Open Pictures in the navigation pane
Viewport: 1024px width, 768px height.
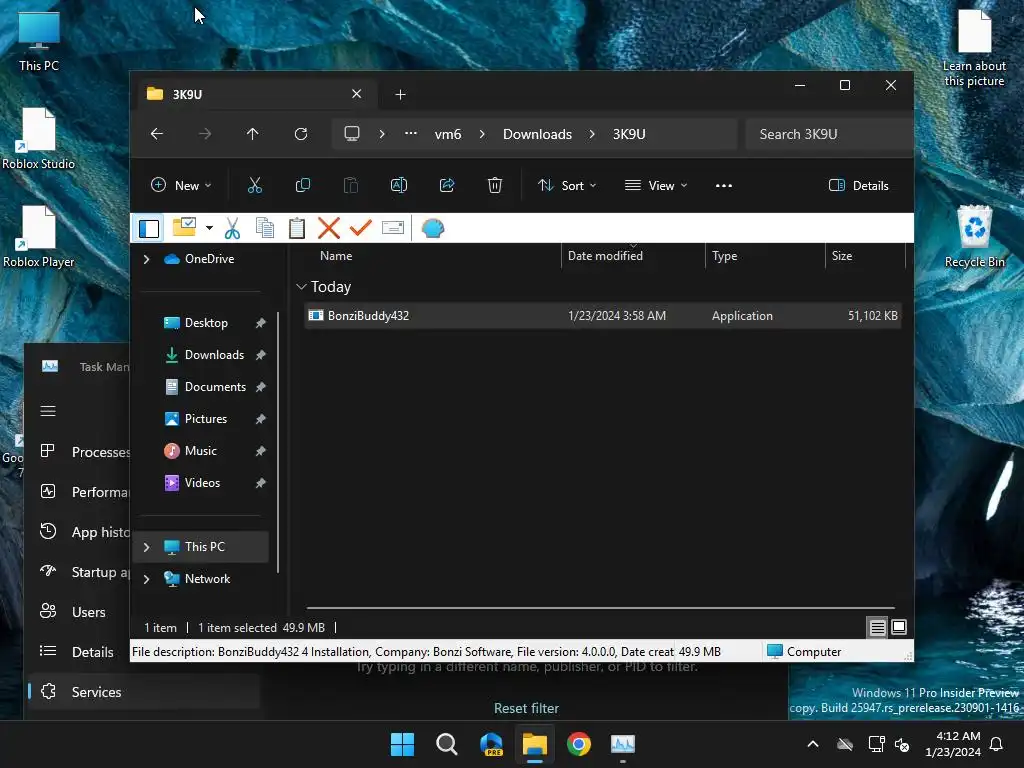point(206,419)
